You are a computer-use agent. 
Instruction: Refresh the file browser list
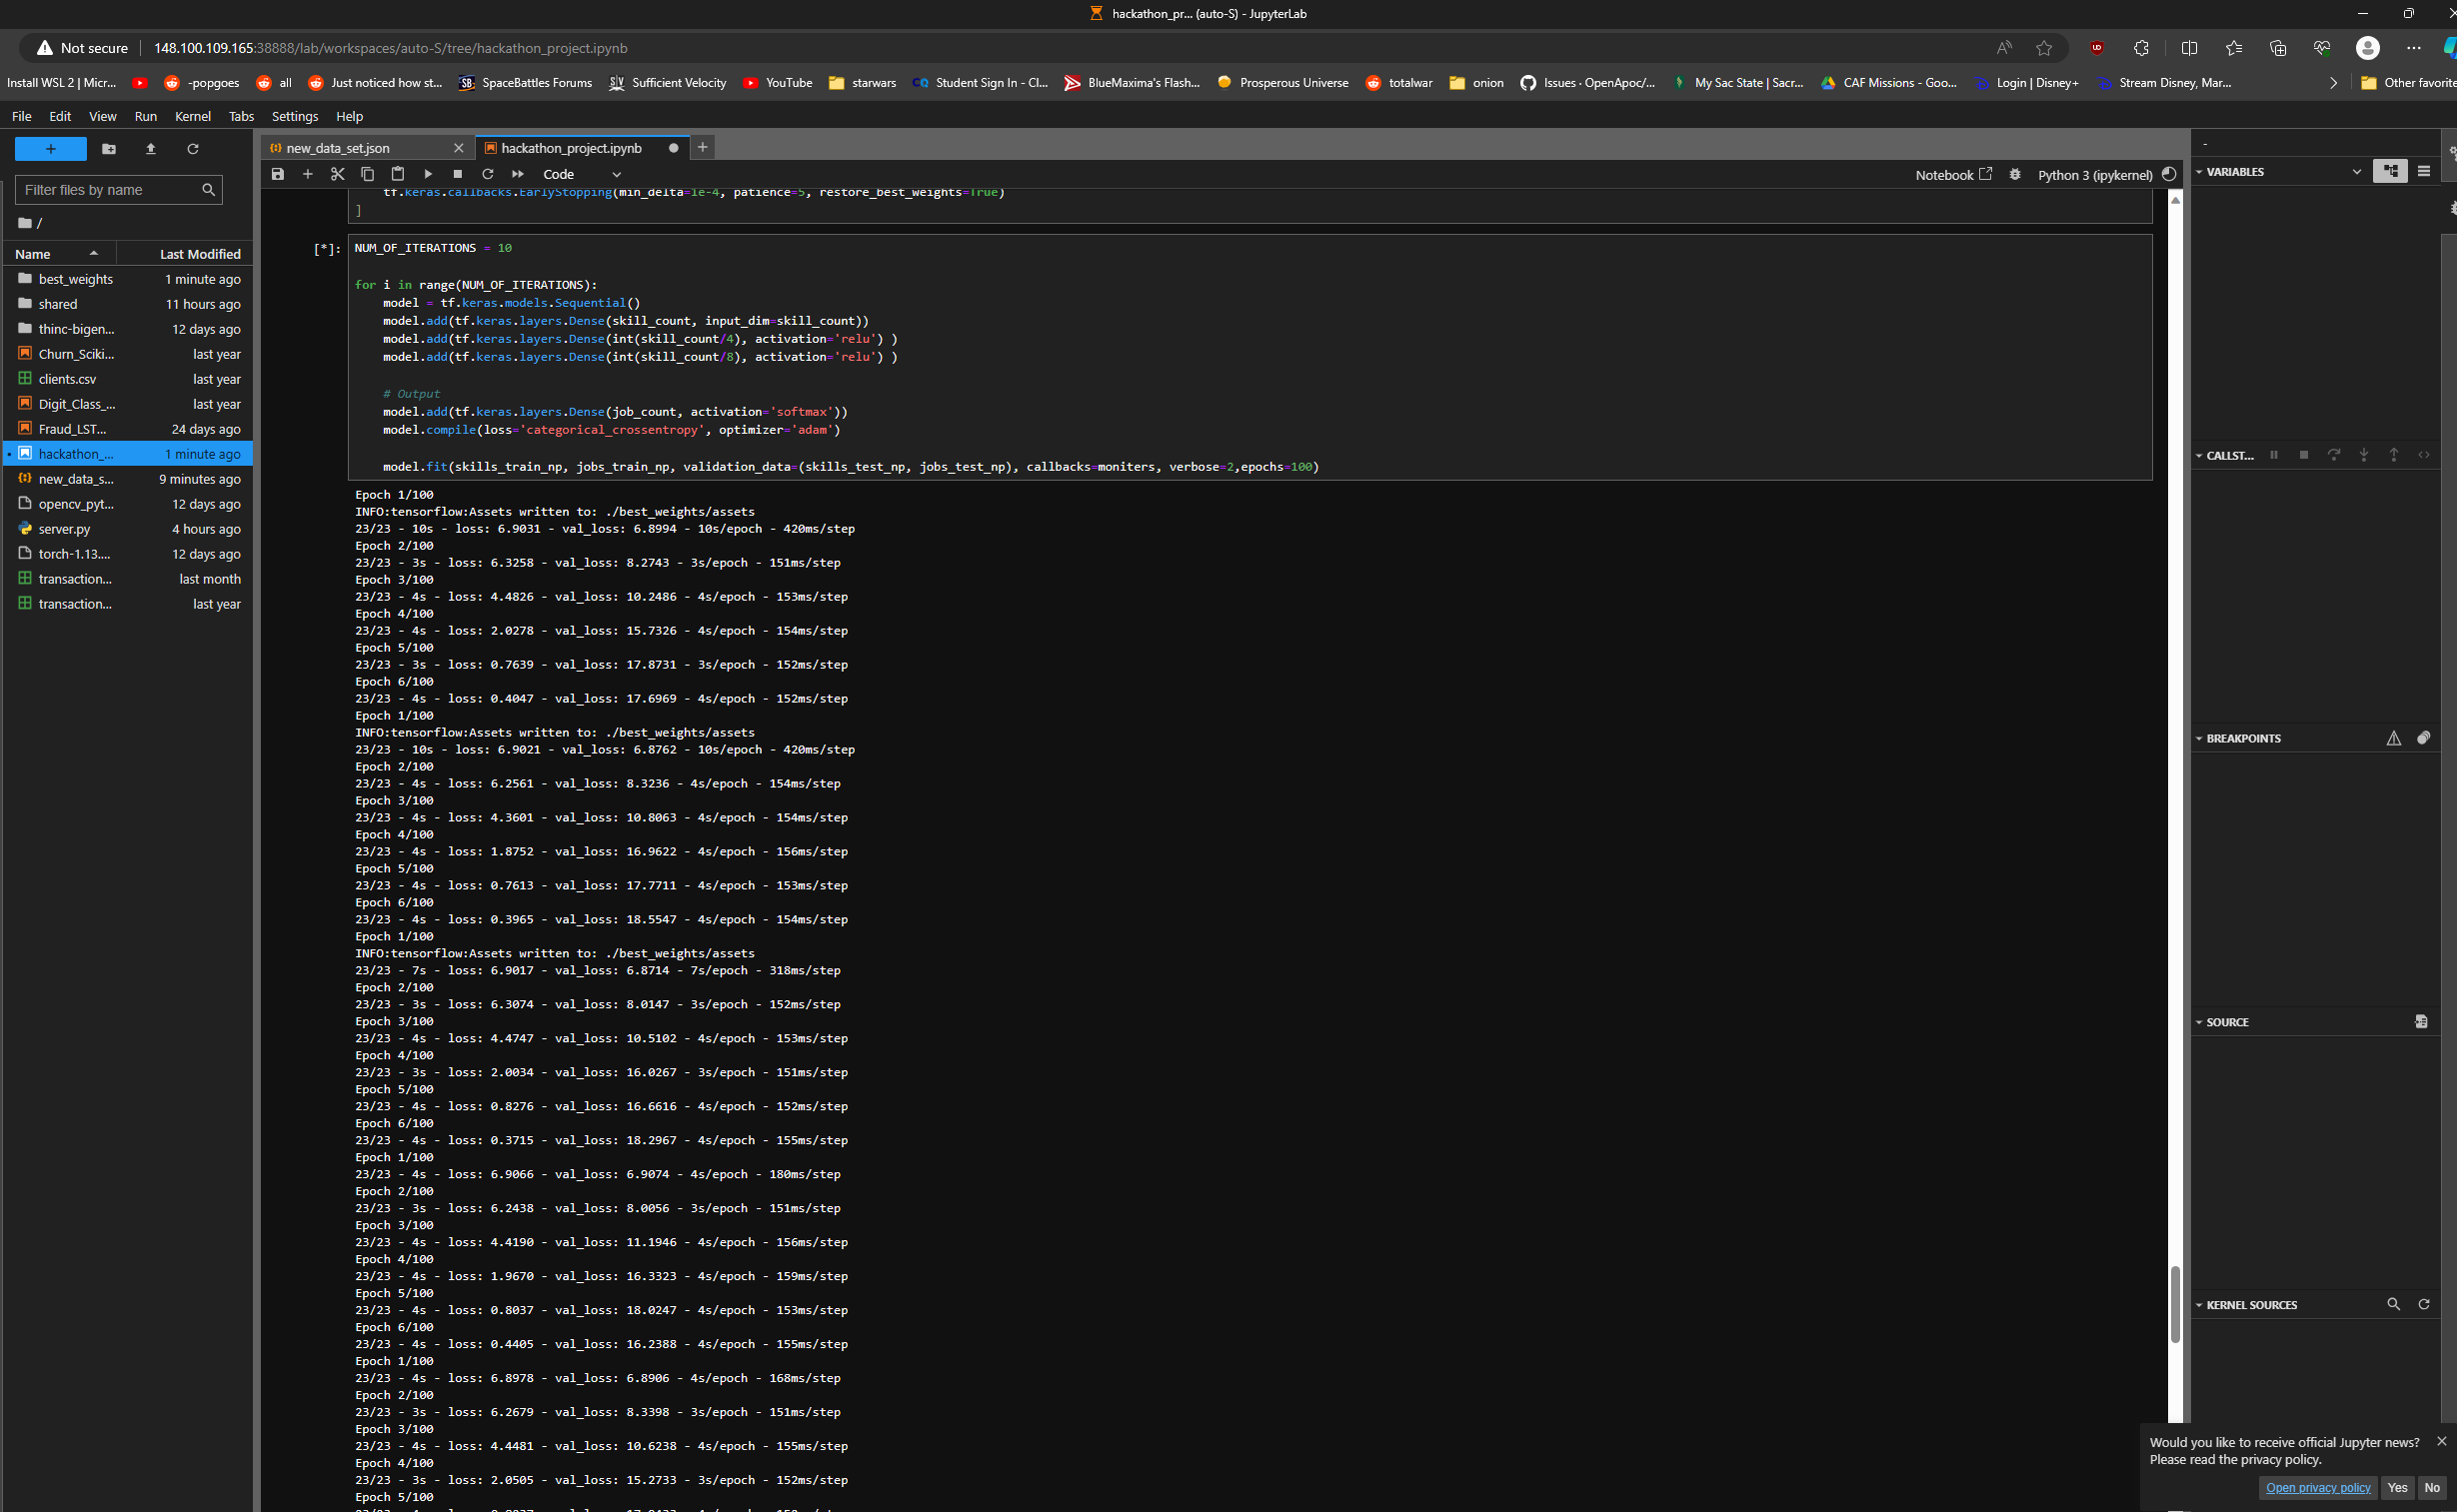tap(193, 149)
